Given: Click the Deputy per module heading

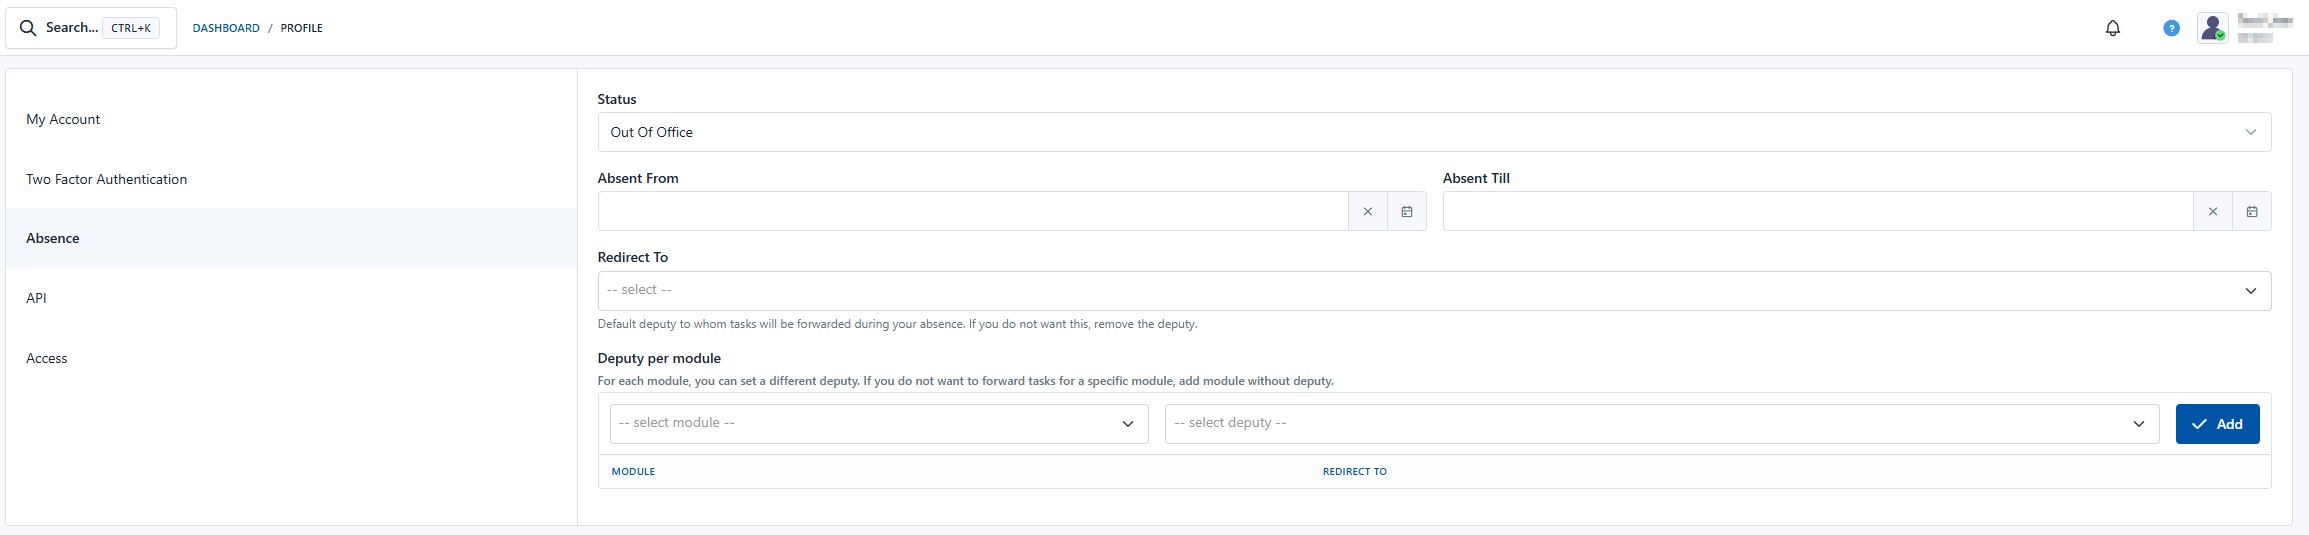Looking at the screenshot, I should pos(659,358).
